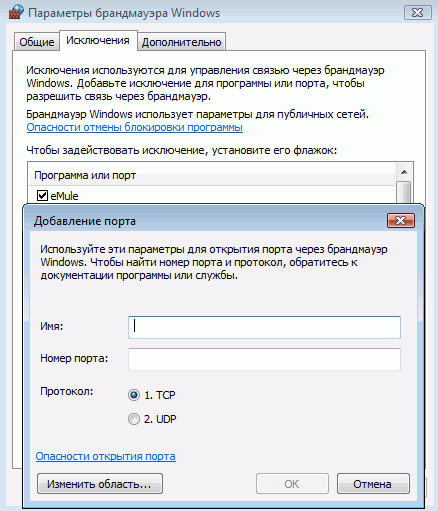Close the Параметры брандмауэра Windows window

point(417,13)
